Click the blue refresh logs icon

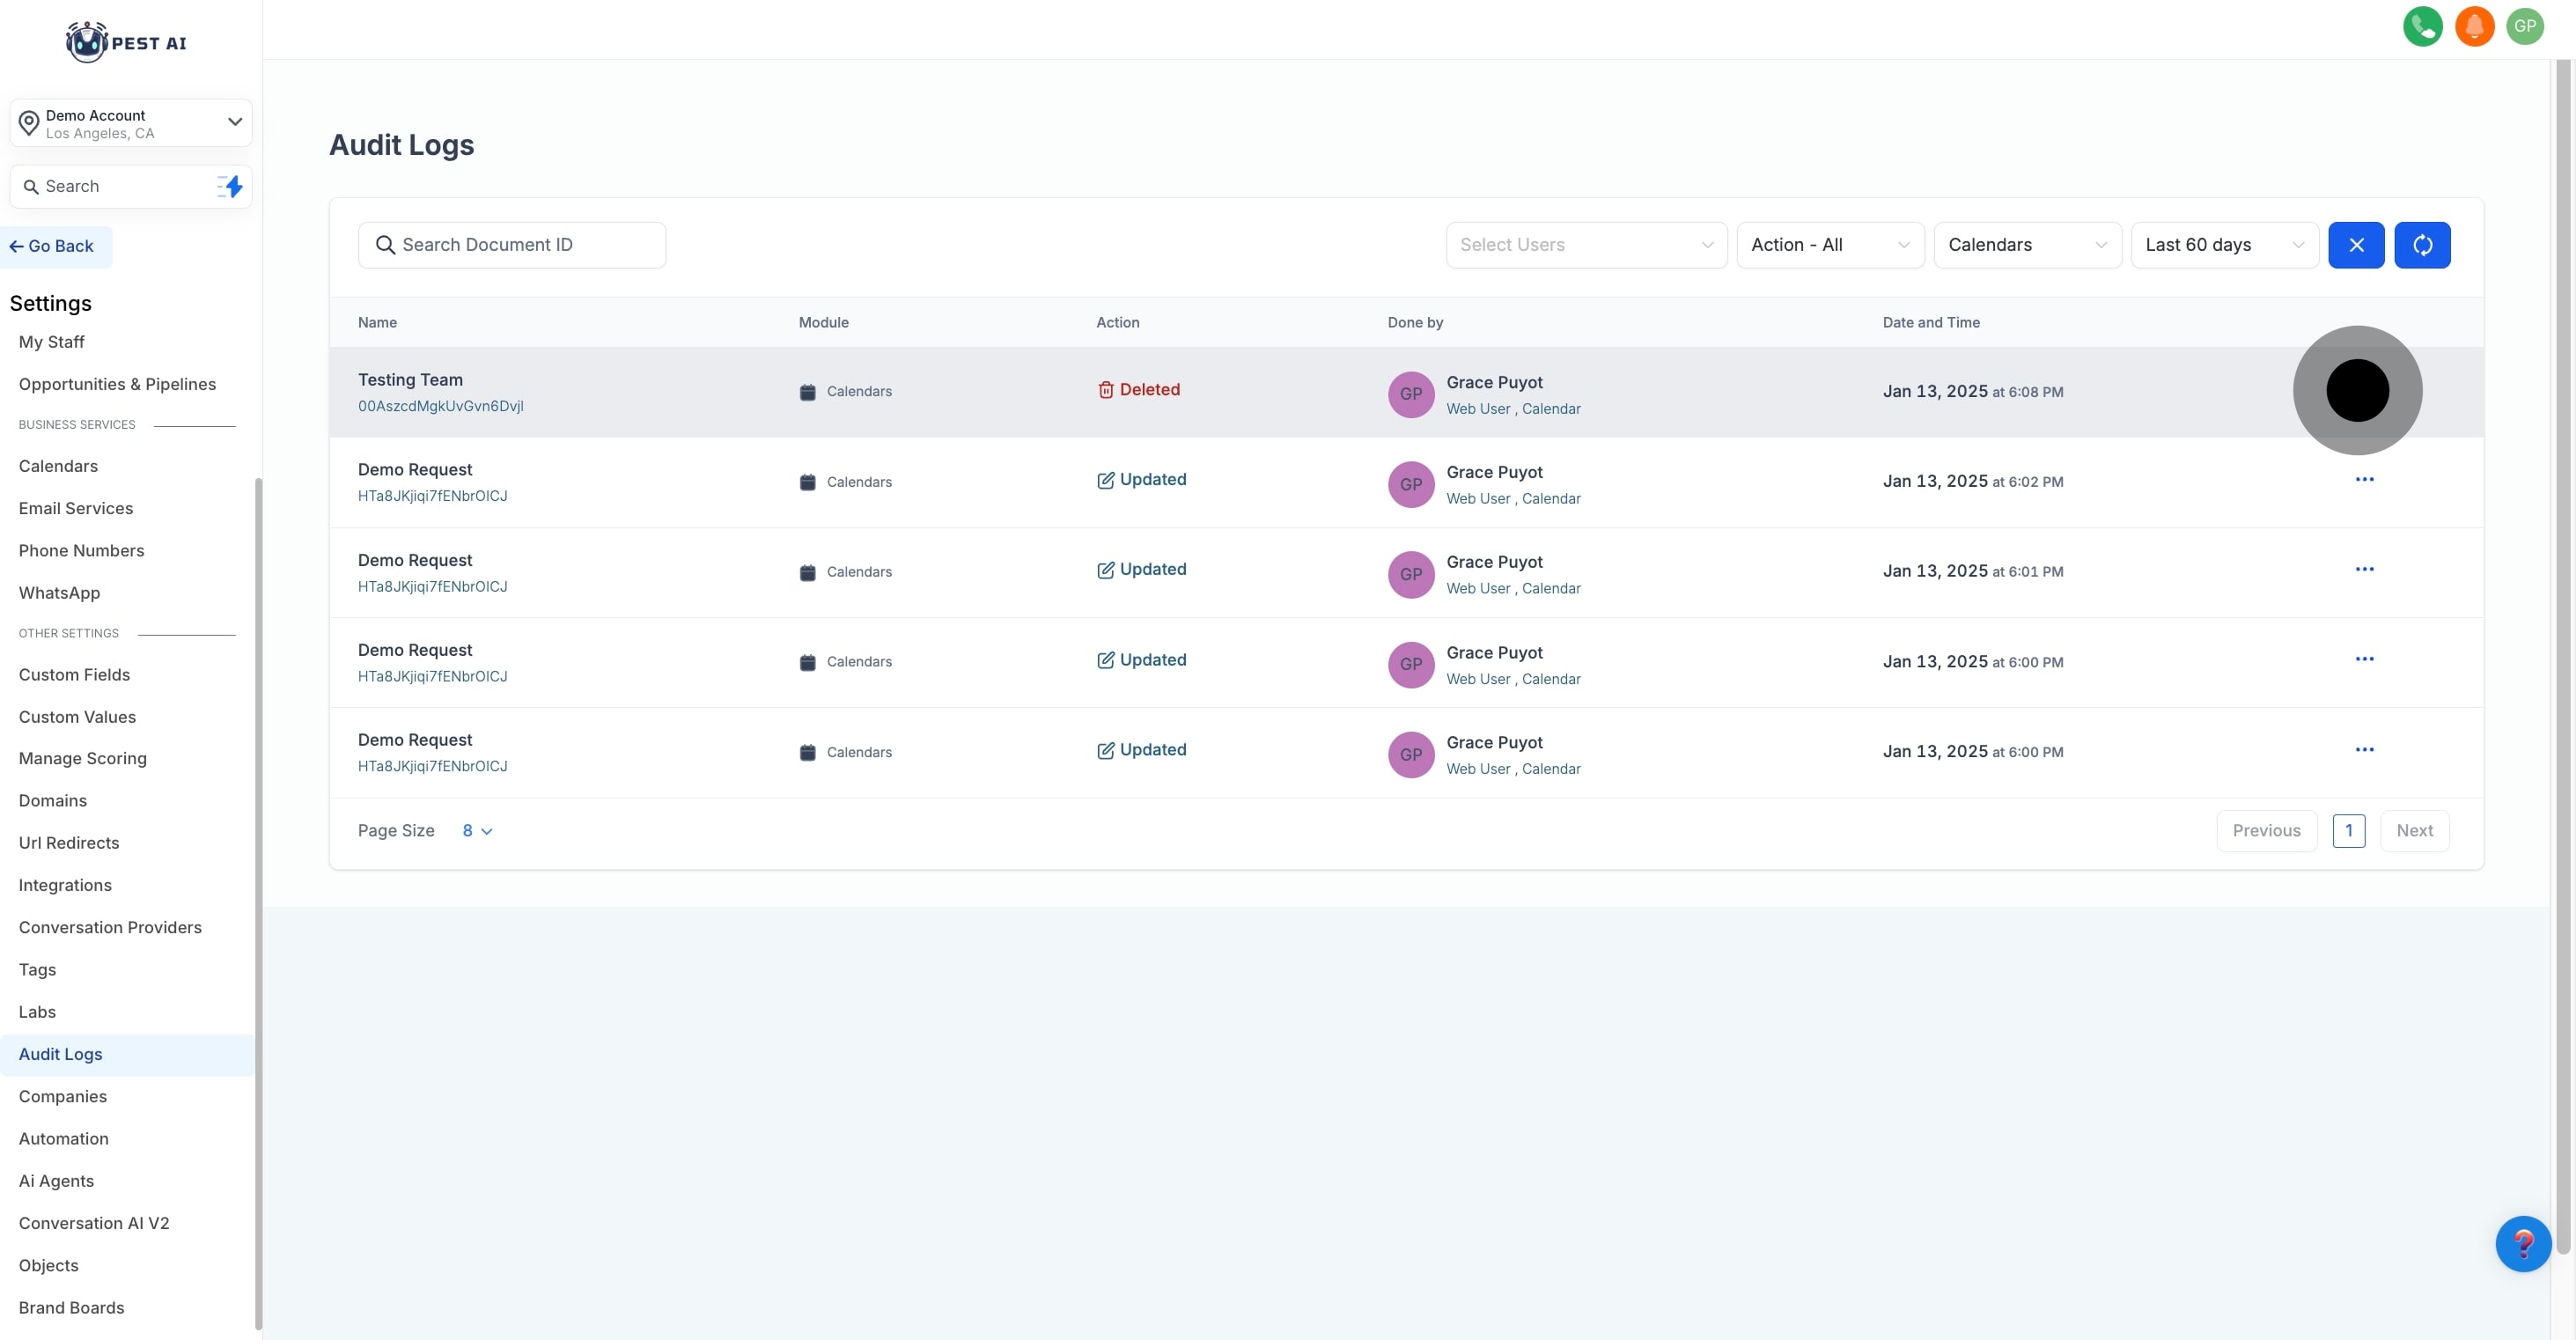click(x=2422, y=245)
